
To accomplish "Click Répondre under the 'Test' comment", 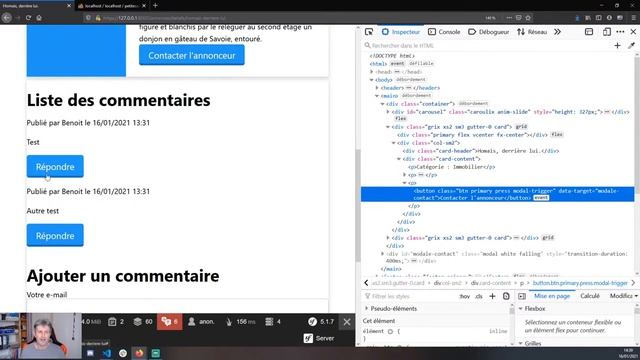I will (x=55, y=167).
